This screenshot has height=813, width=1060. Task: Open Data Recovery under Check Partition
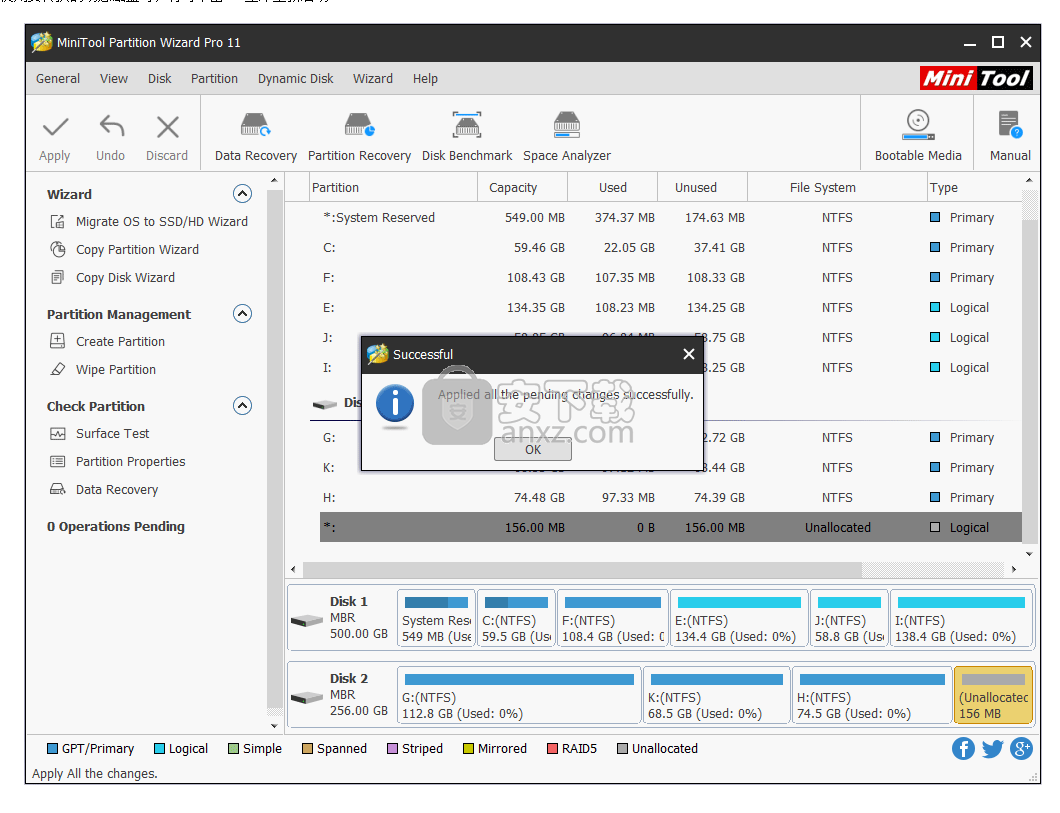(x=105, y=489)
